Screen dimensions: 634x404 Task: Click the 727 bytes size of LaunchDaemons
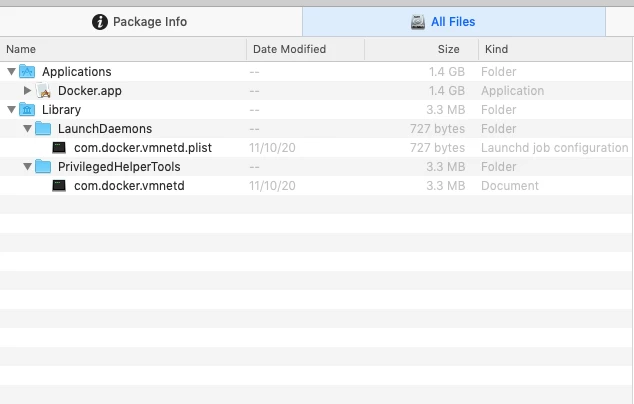pos(437,129)
